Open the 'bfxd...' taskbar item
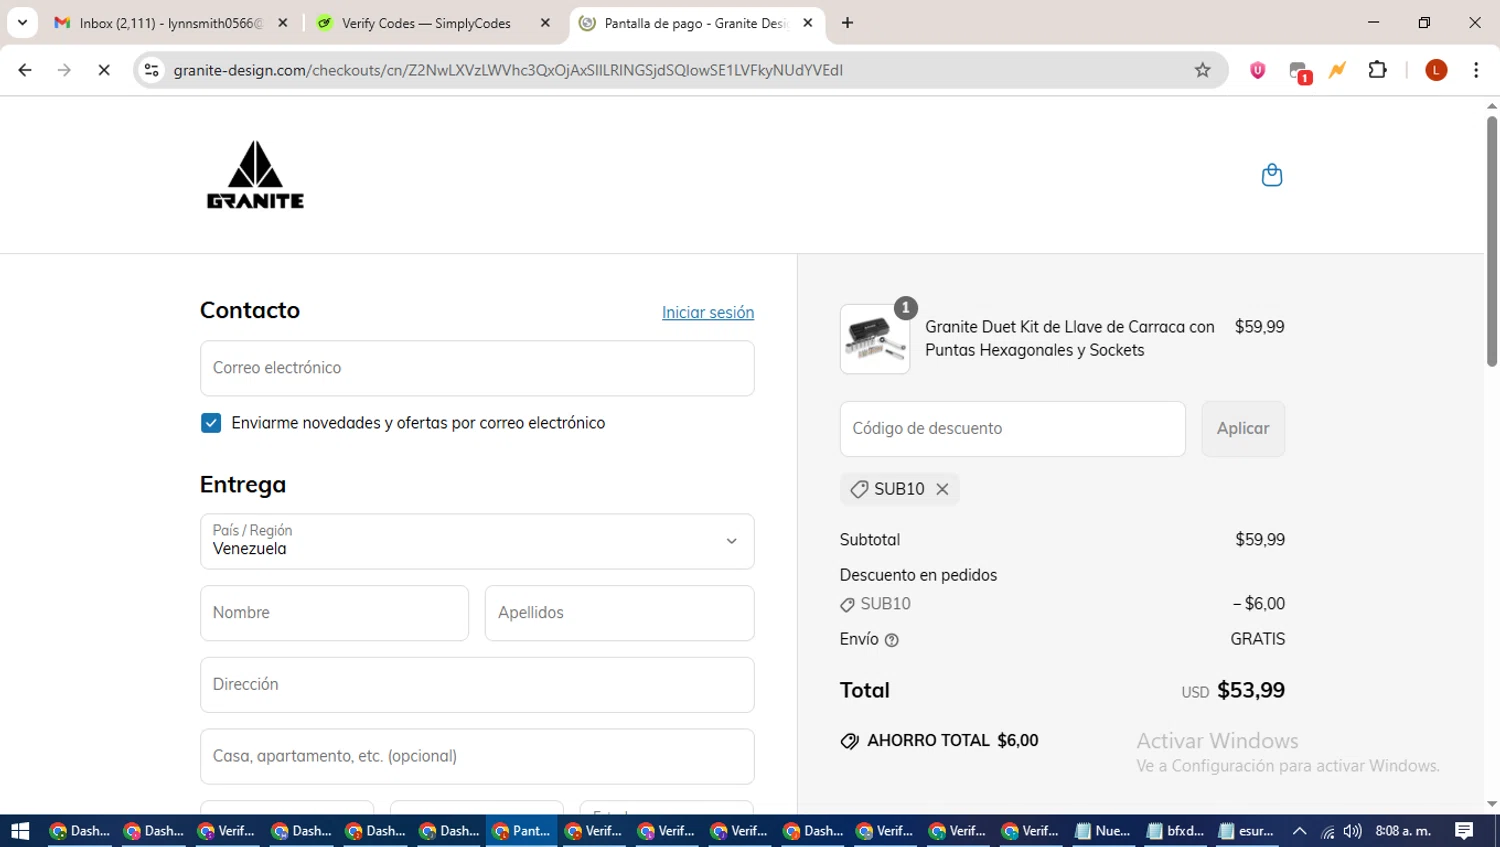The image size is (1500, 847). 1175,831
